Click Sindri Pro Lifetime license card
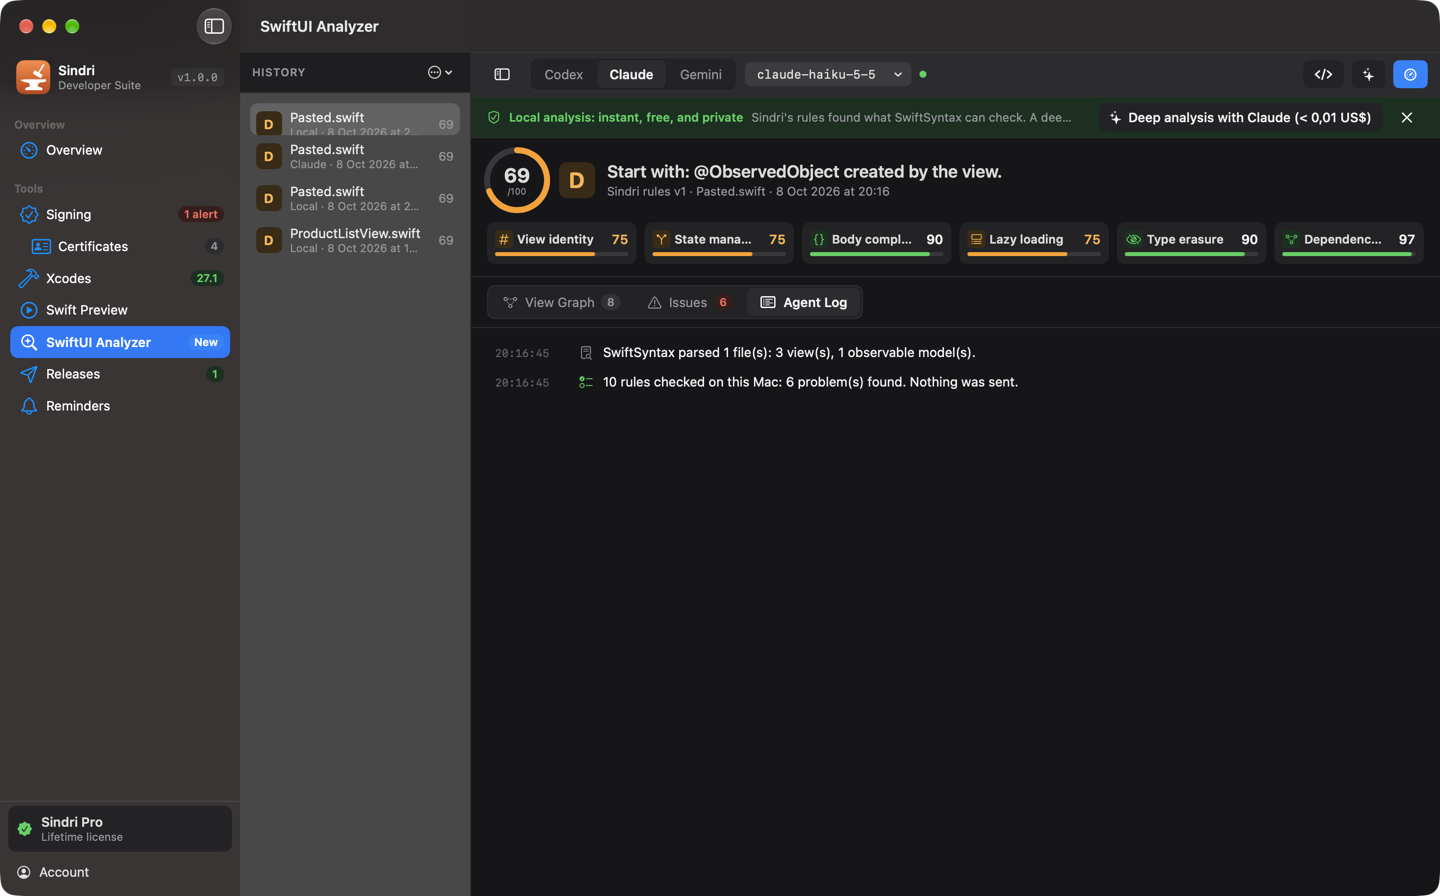Viewport: 1440px width, 896px height. [120, 829]
